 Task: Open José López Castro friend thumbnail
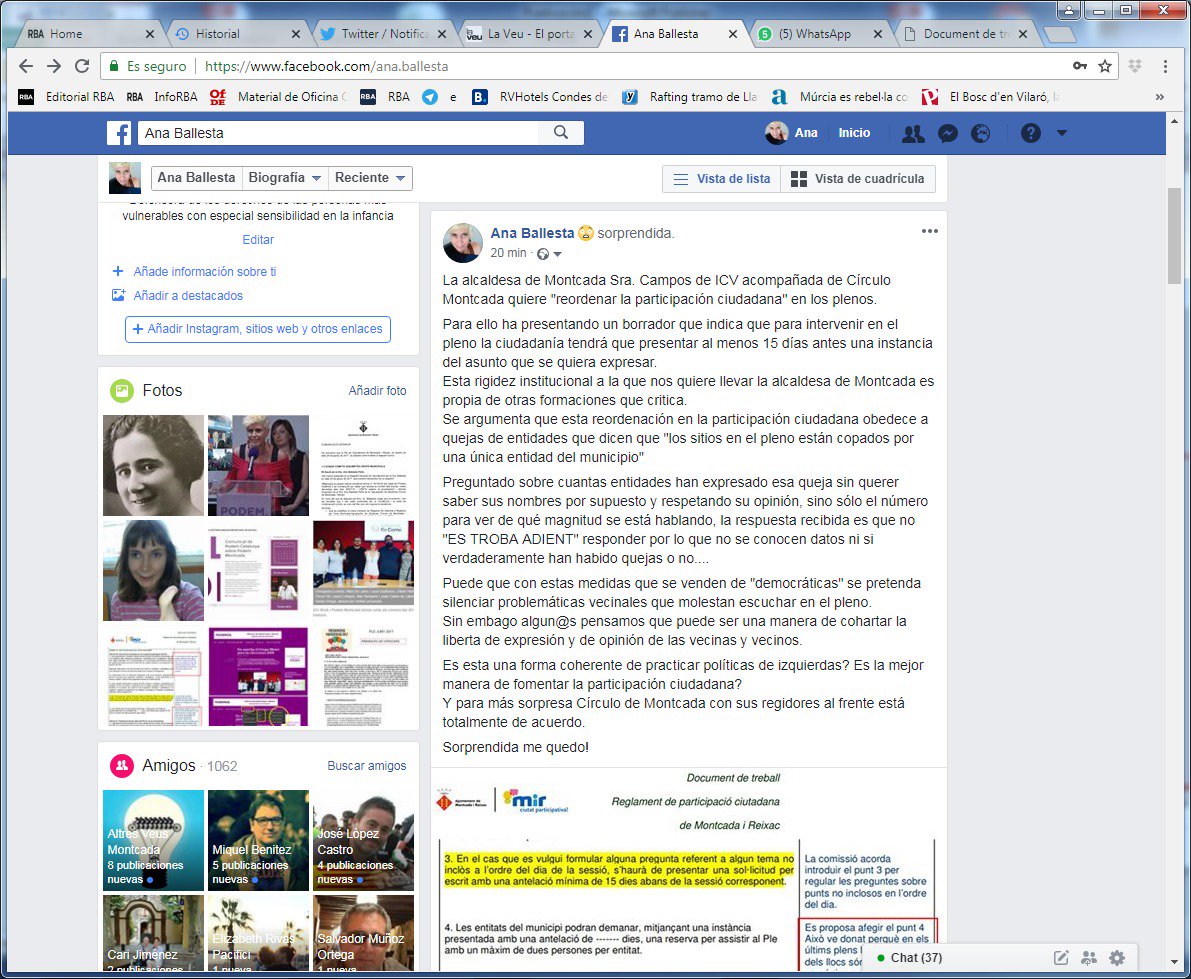pyautogui.click(x=363, y=840)
